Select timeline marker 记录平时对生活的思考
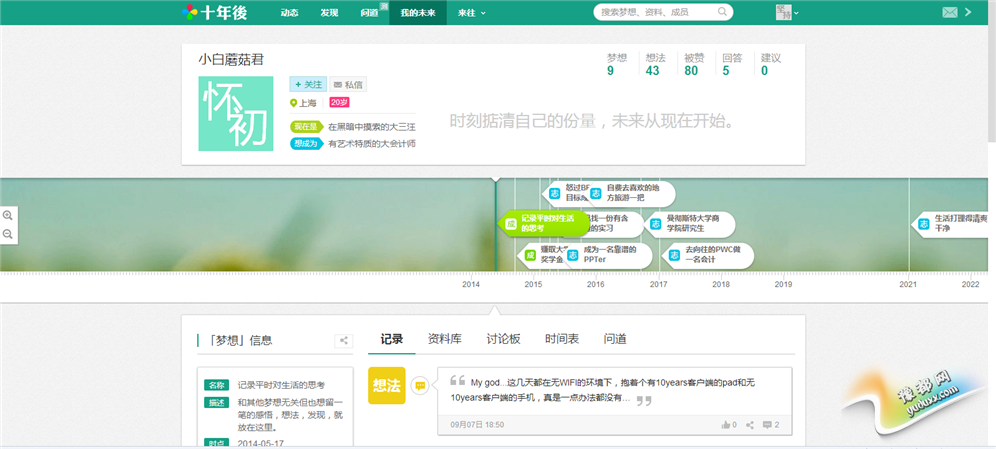The image size is (996, 449). [x=545, y=223]
